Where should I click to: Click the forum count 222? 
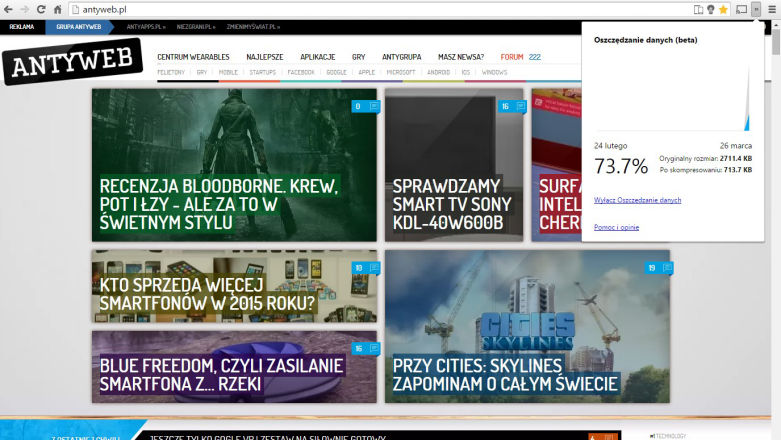tap(534, 57)
